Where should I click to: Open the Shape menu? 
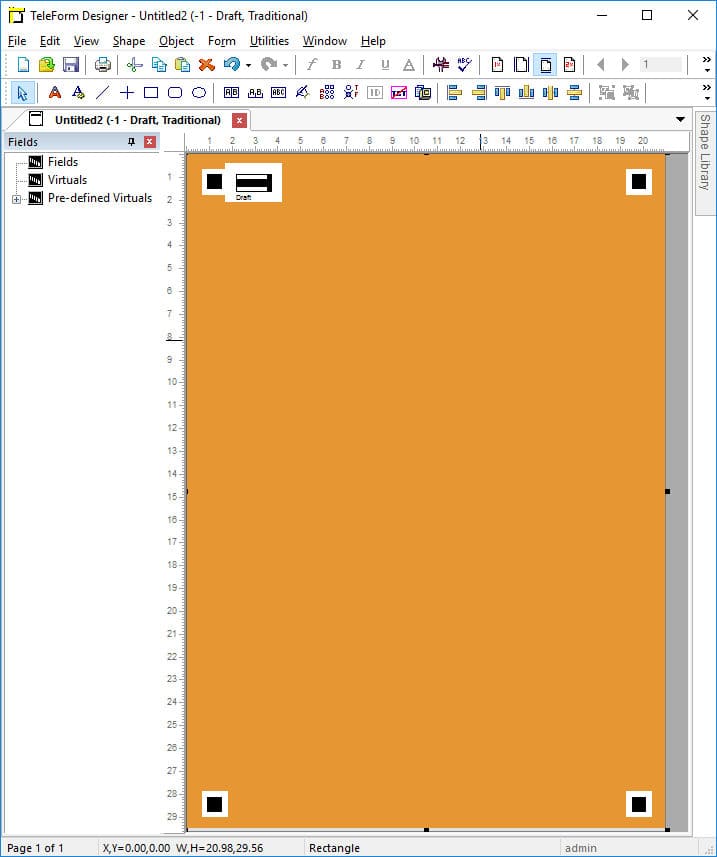[x=129, y=41]
